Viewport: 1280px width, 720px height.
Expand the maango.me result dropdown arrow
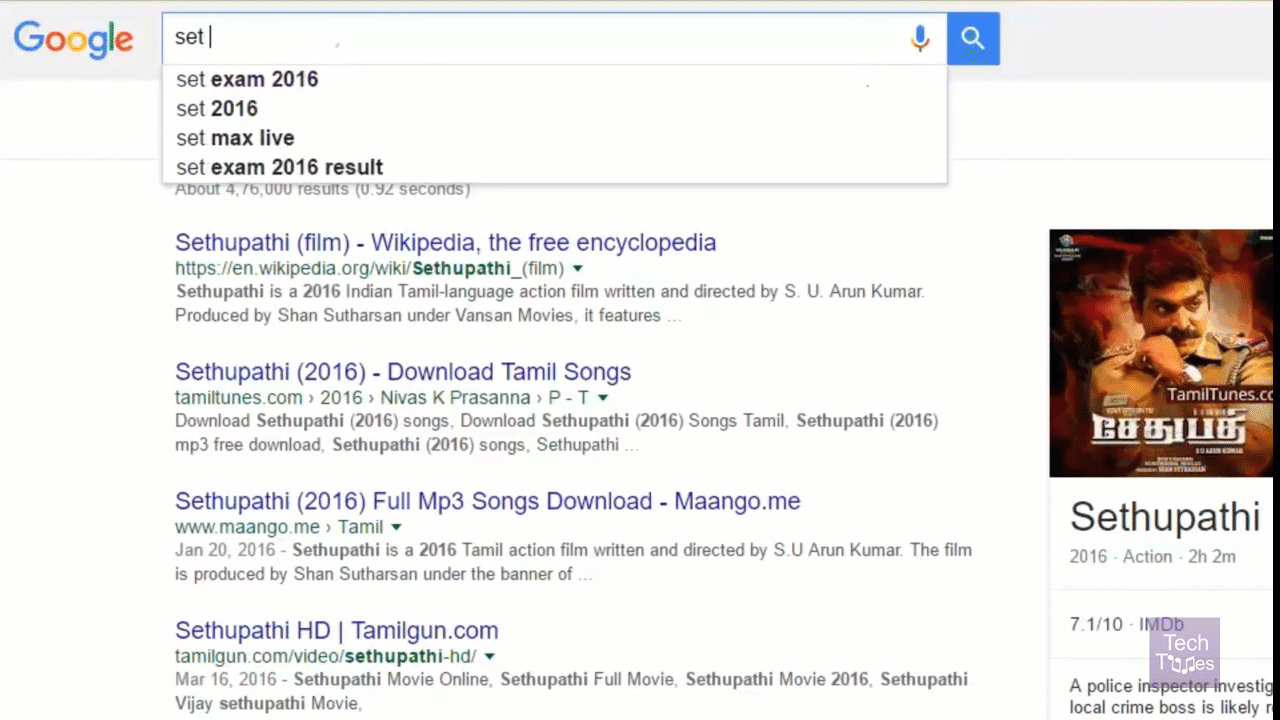[x=396, y=527]
